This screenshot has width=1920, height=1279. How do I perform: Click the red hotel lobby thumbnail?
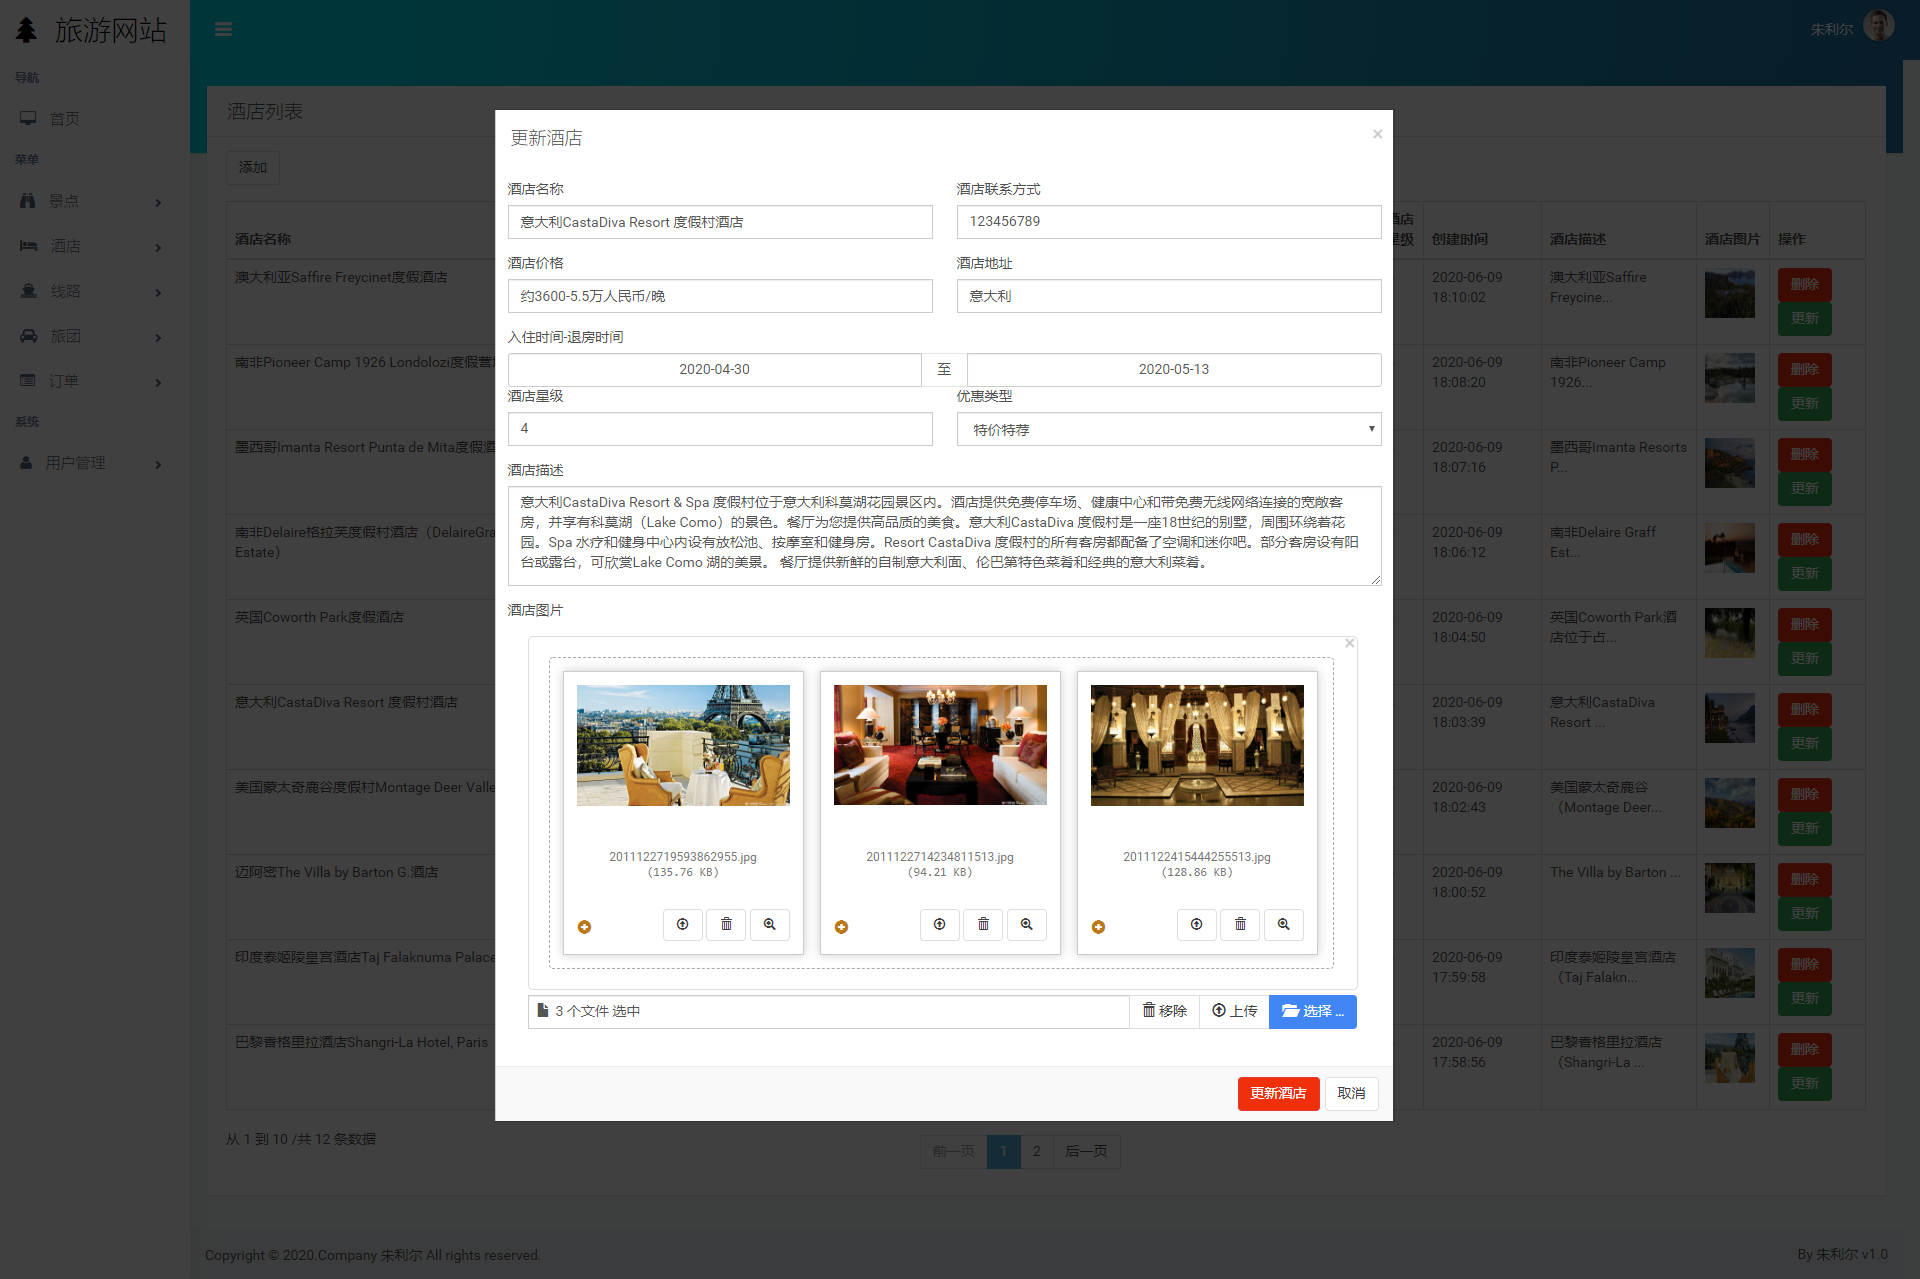coord(940,745)
